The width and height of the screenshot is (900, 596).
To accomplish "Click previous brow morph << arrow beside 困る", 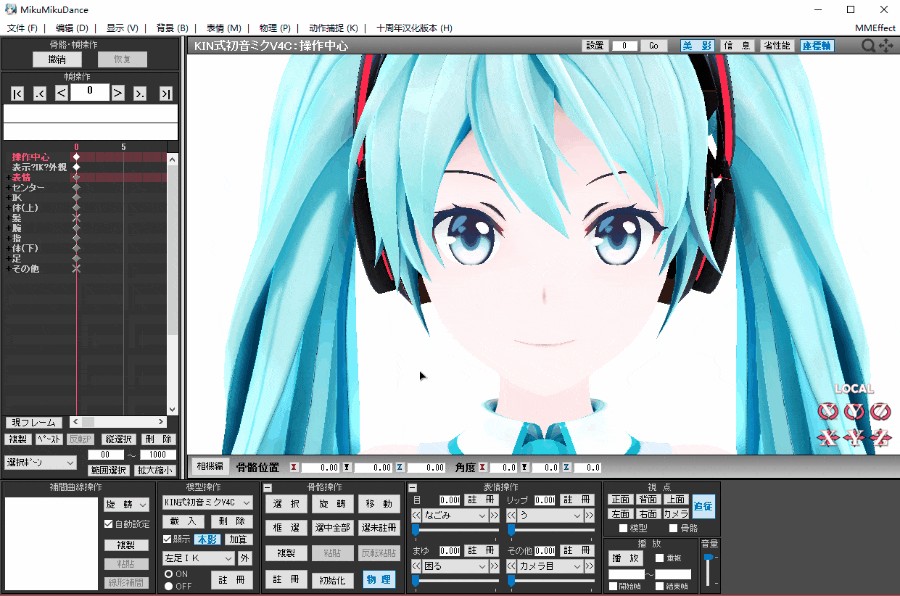I will point(417,566).
